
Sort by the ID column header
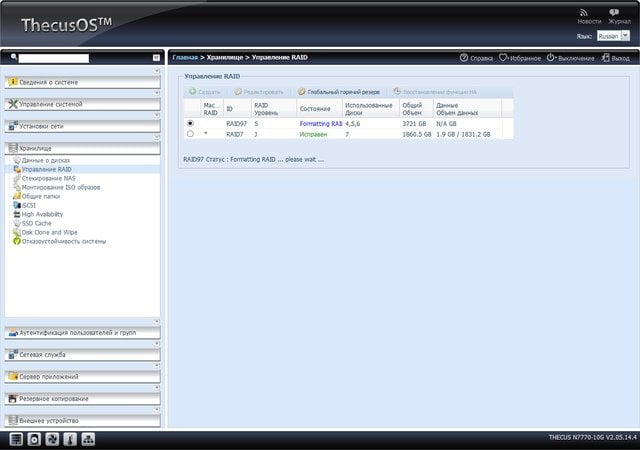pyautogui.click(x=237, y=109)
